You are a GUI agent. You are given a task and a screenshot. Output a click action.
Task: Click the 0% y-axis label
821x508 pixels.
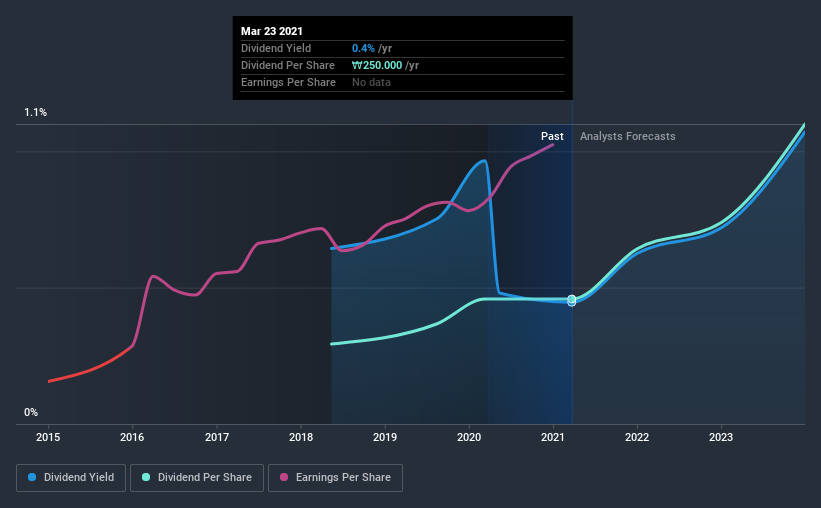pyautogui.click(x=31, y=412)
